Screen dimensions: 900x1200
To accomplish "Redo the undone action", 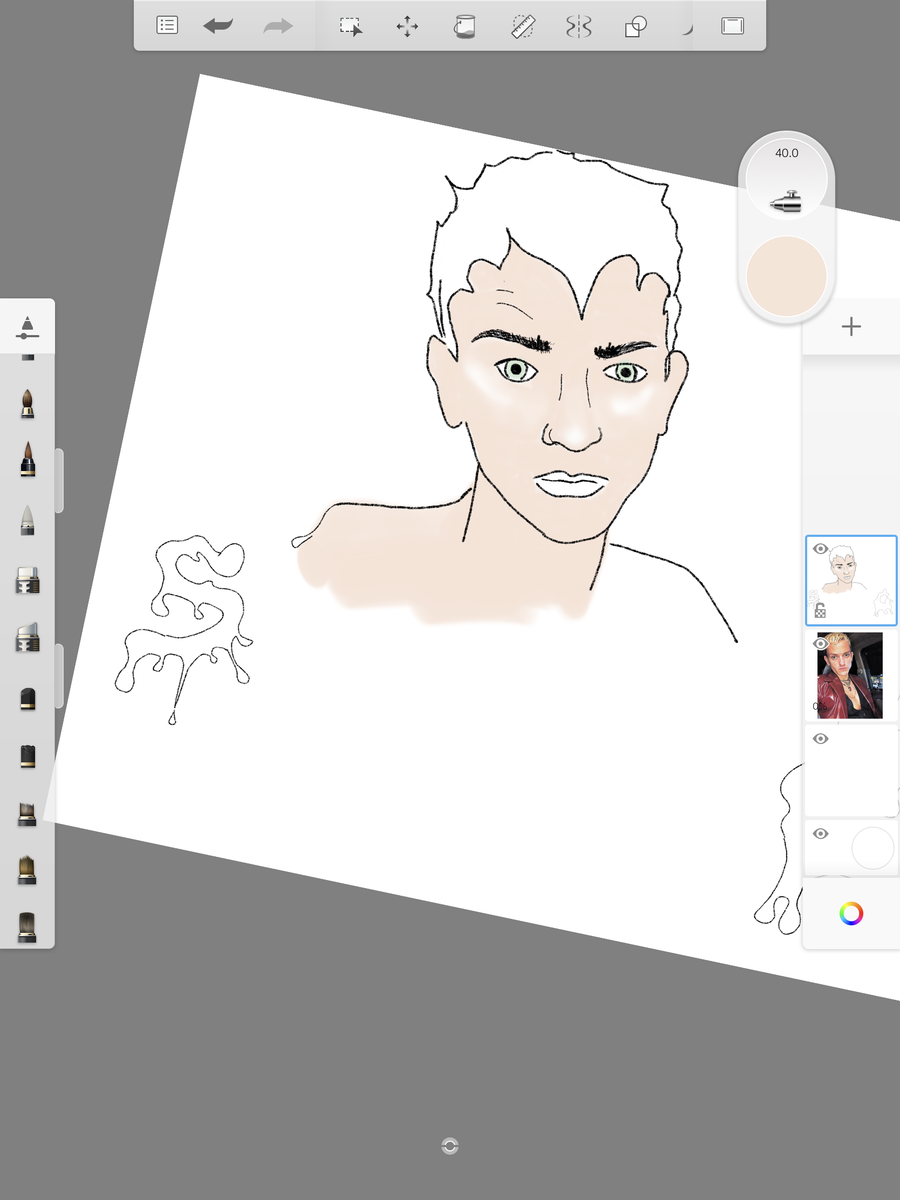I will [278, 26].
